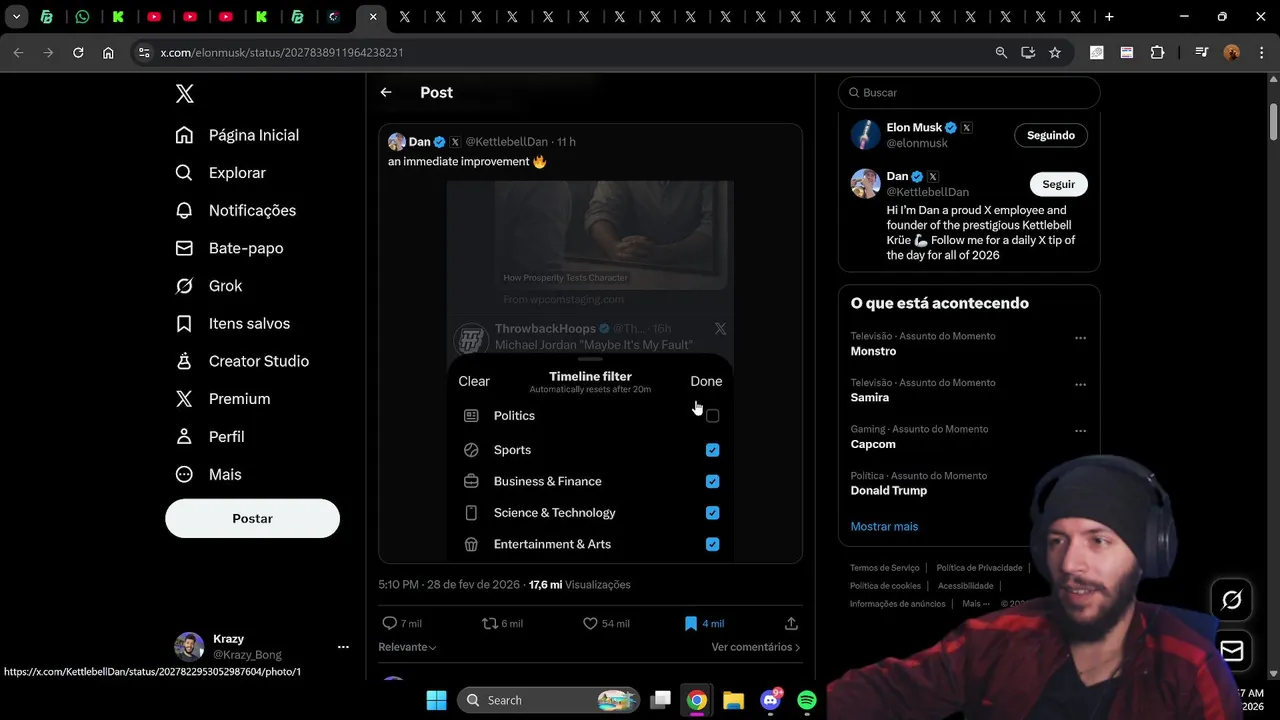1280x720 pixels.
Task: Toggle the Sports checkbox
Action: tap(712, 450)
